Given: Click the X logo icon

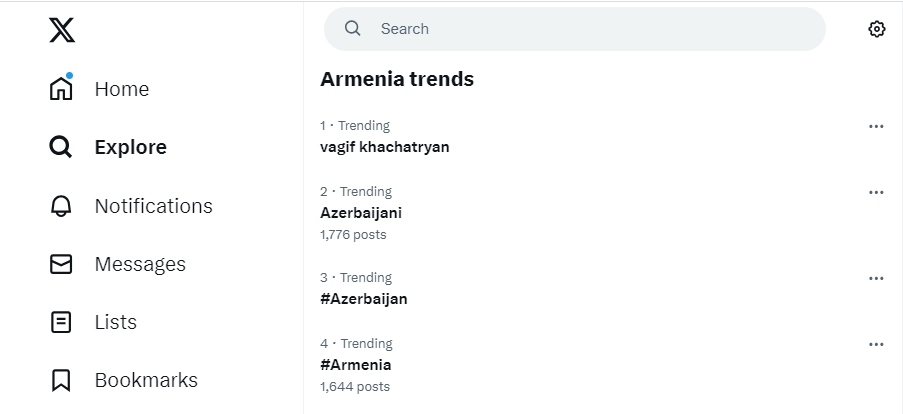Looking at the screenshot, I should click(62, 30).
